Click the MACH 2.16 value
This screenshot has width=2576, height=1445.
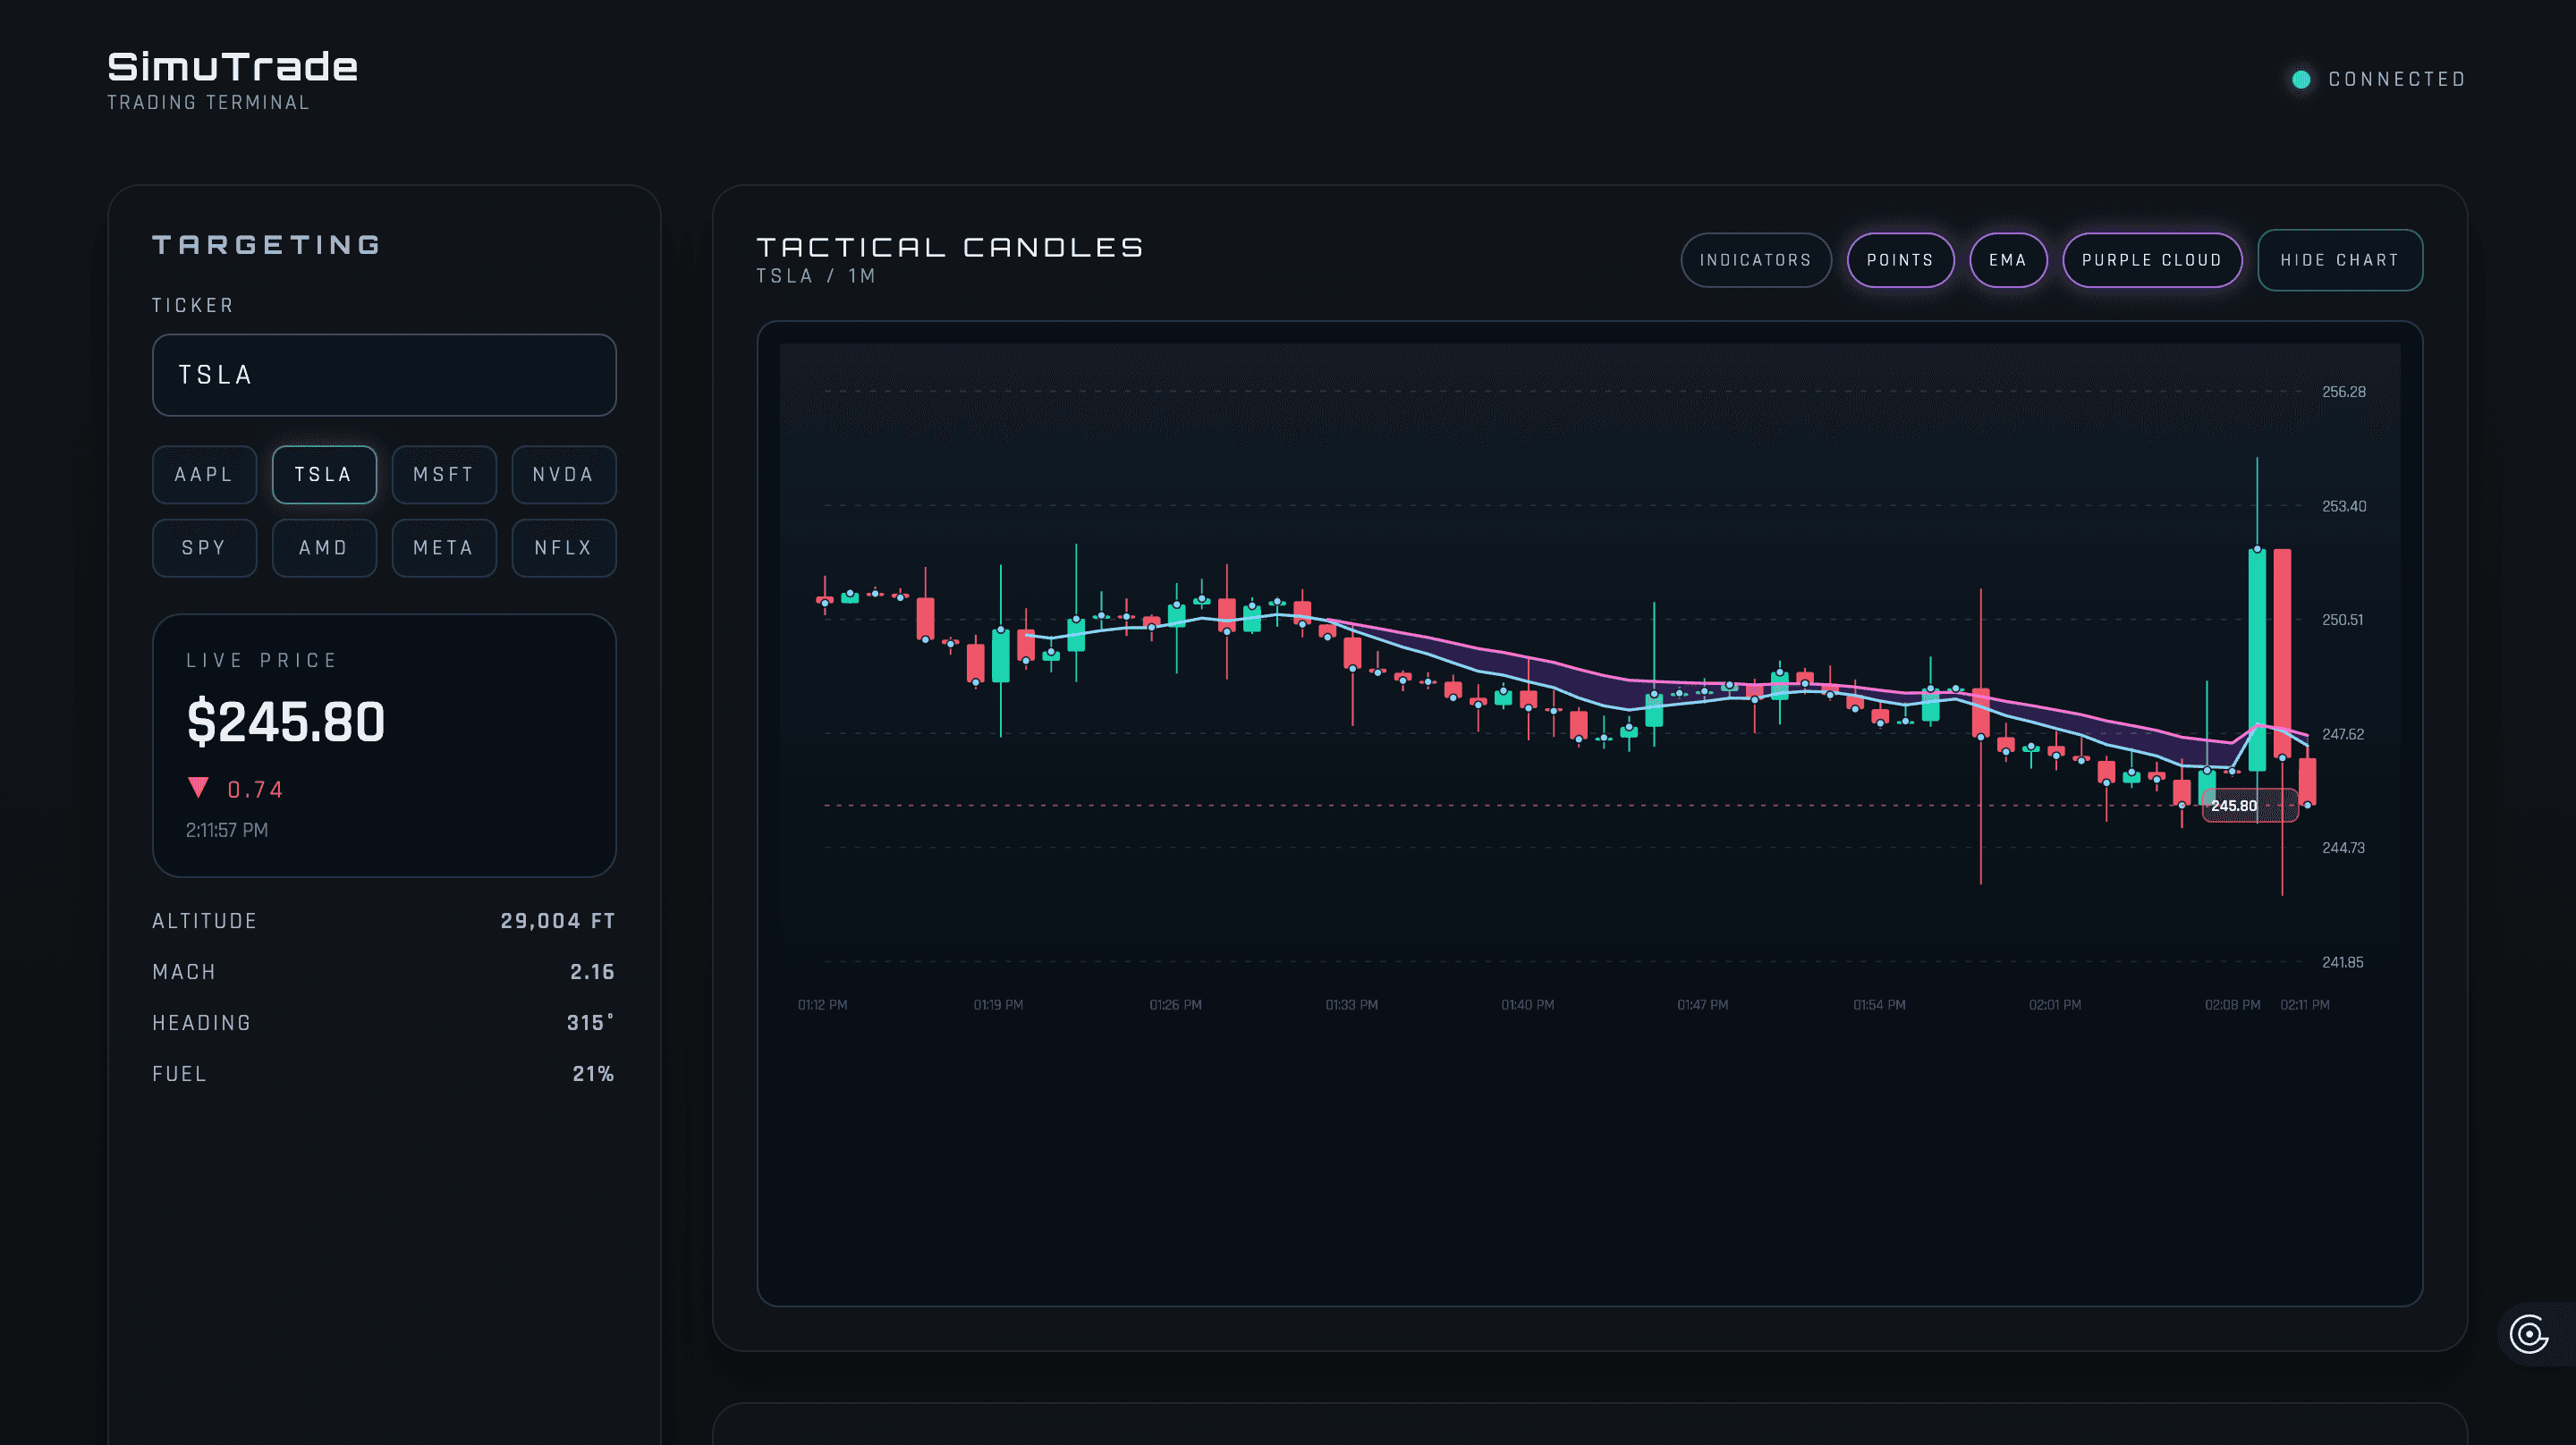point(592,972)
